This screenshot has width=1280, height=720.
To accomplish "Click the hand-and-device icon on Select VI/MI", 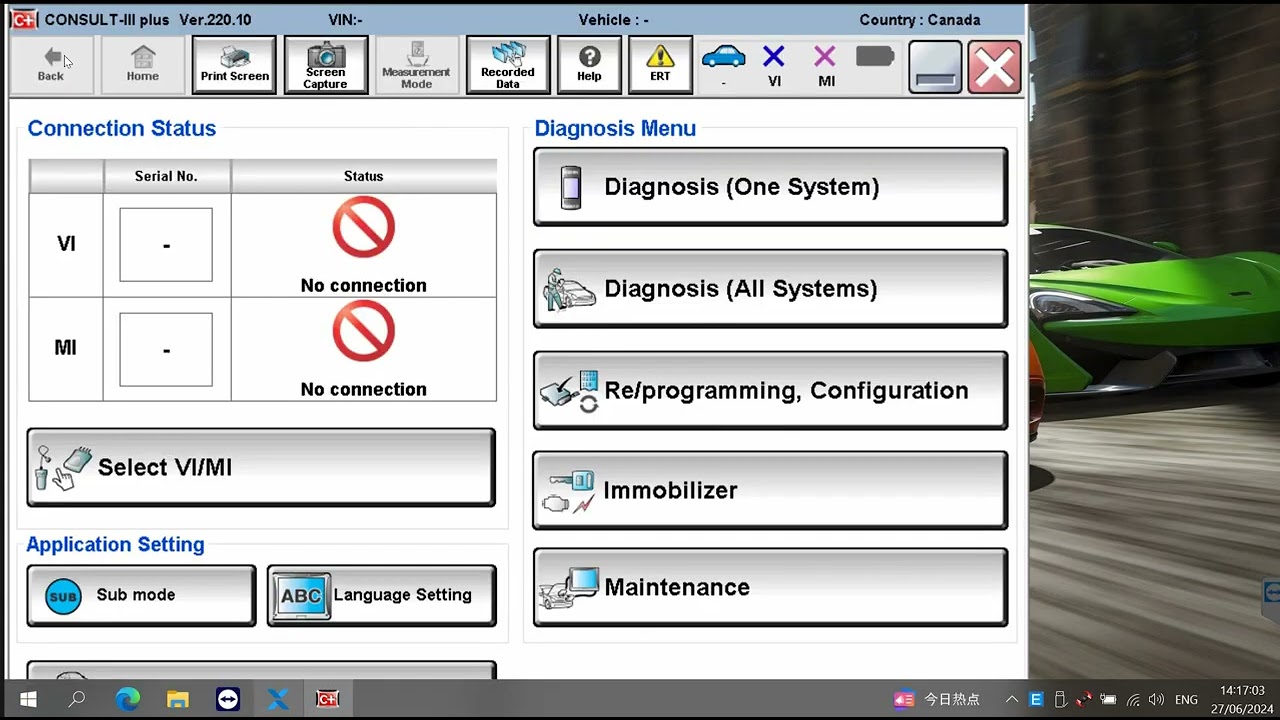I will (62, 467).
